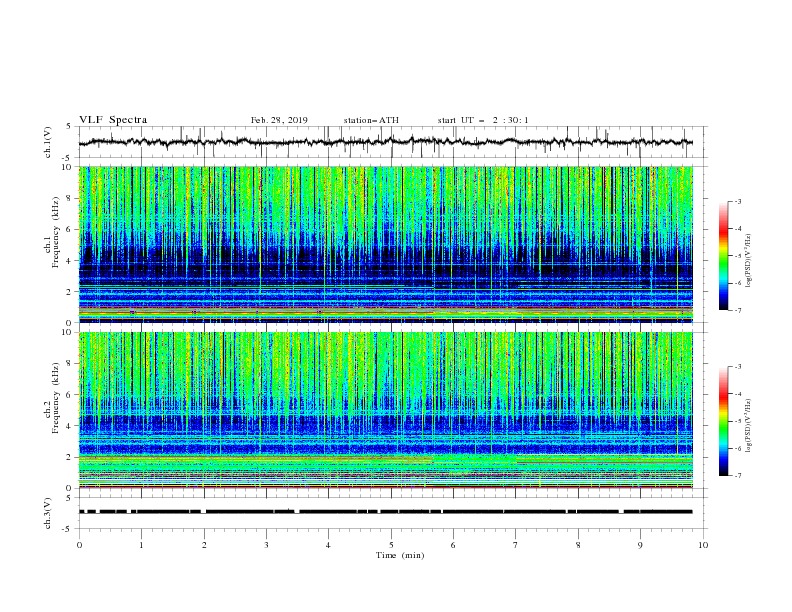The image size is (792, 612).
Task: Click the "8" kHz tick on ch.1 frequency axis
Action: click(x=70, y=198)
